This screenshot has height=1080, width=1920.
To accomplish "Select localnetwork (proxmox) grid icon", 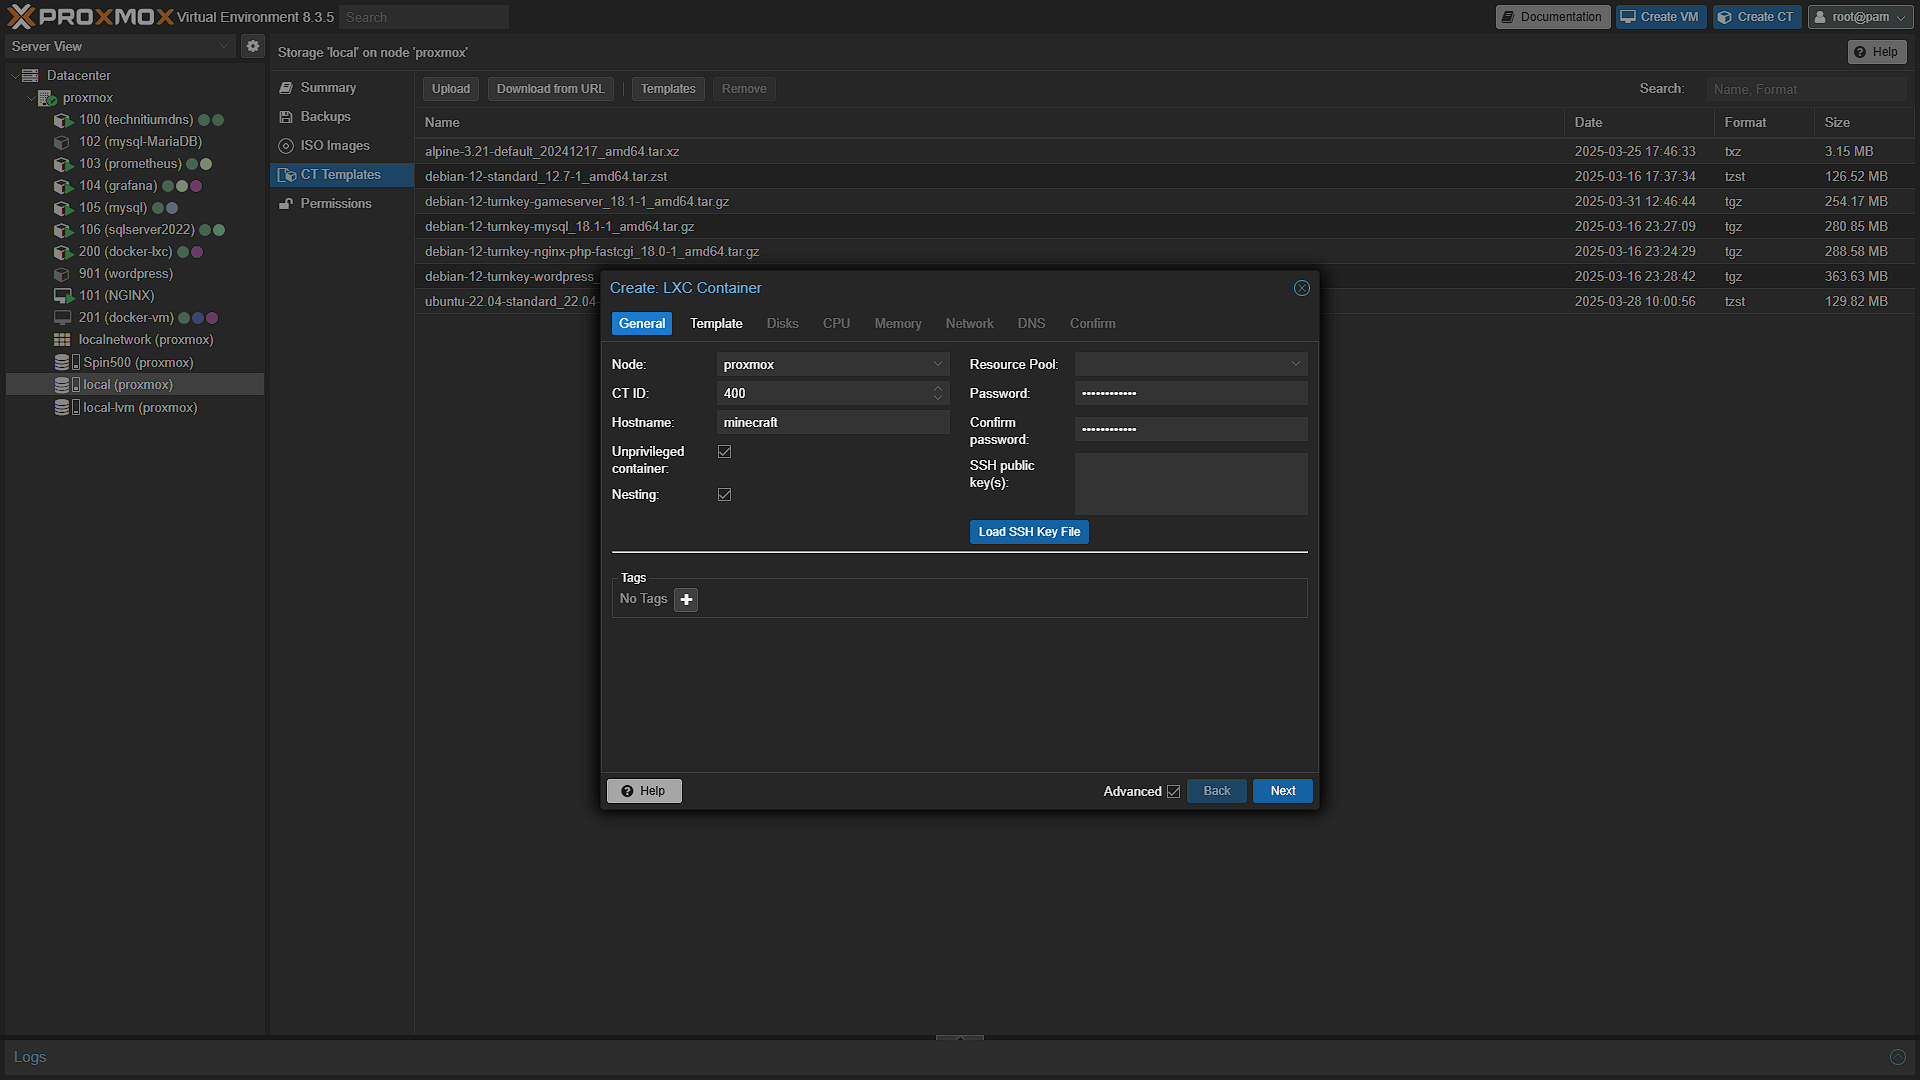I will (63, 340).
